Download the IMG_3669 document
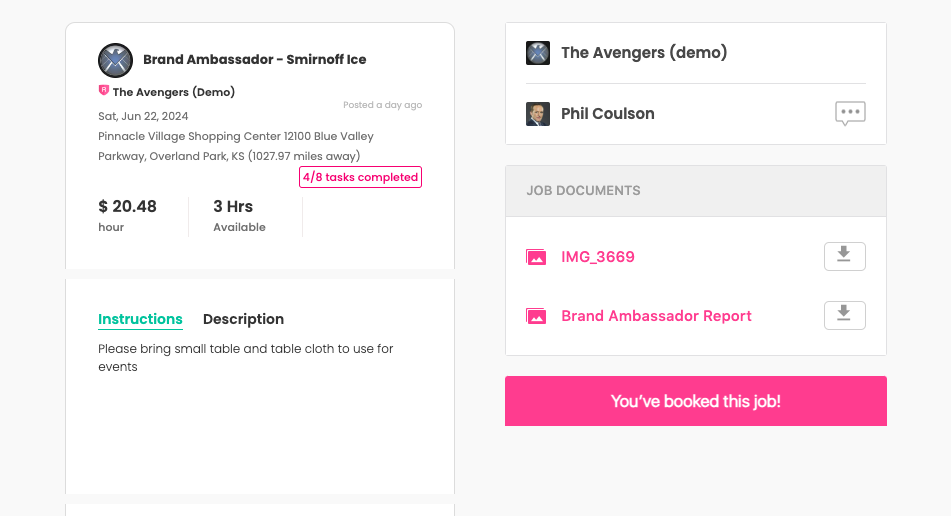The height and width of the screenshot is (516, 951). point(844,256)
